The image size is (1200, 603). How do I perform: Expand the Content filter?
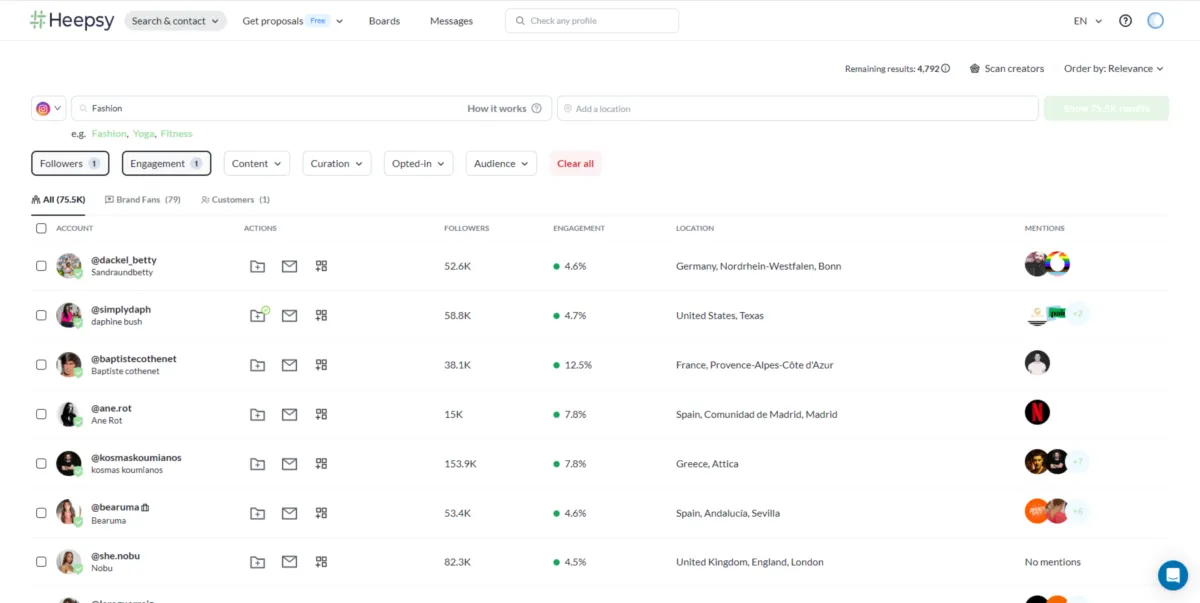pyautogui.click(x=257, y=164)
